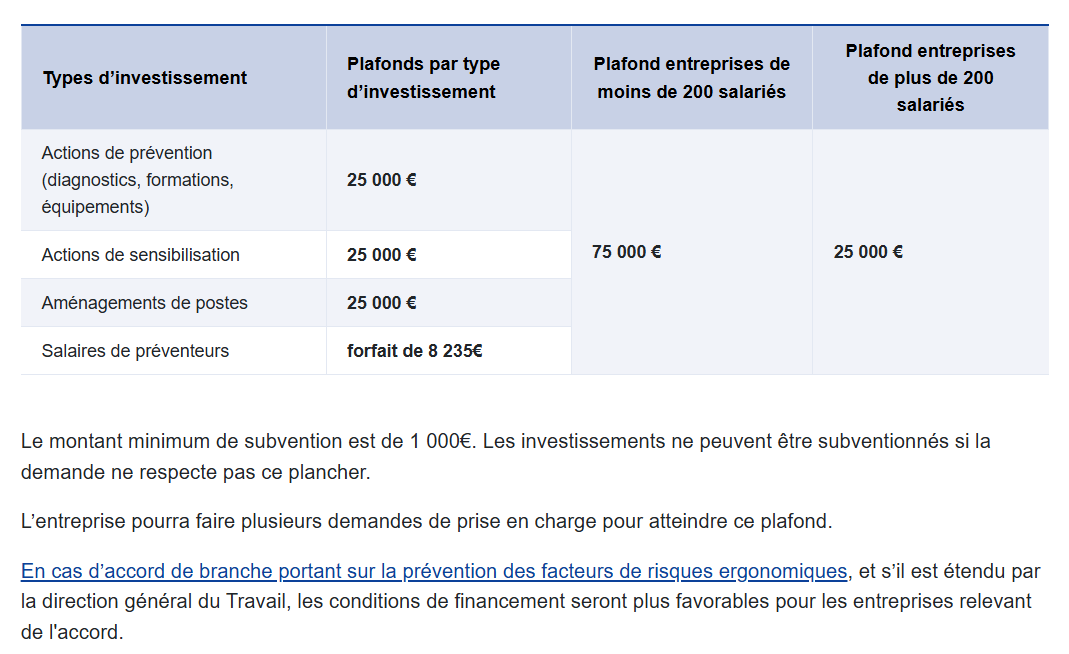
Task: Select the "Plafonds par type d'investissement" header
Action: pos(423,78)
